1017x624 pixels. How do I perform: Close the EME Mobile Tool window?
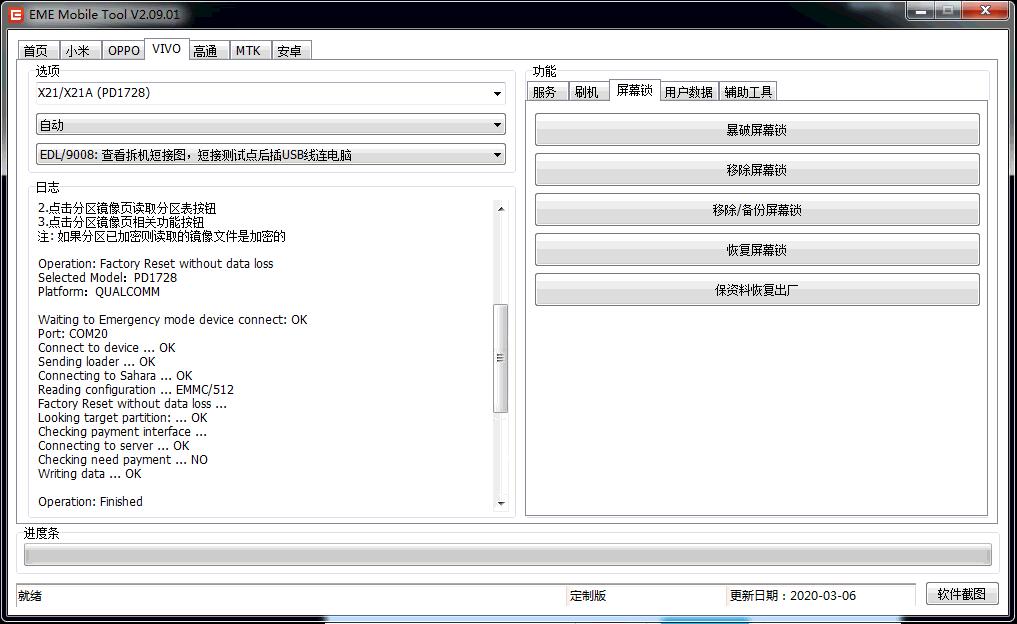pyautogui.click(x=985, y=10)
